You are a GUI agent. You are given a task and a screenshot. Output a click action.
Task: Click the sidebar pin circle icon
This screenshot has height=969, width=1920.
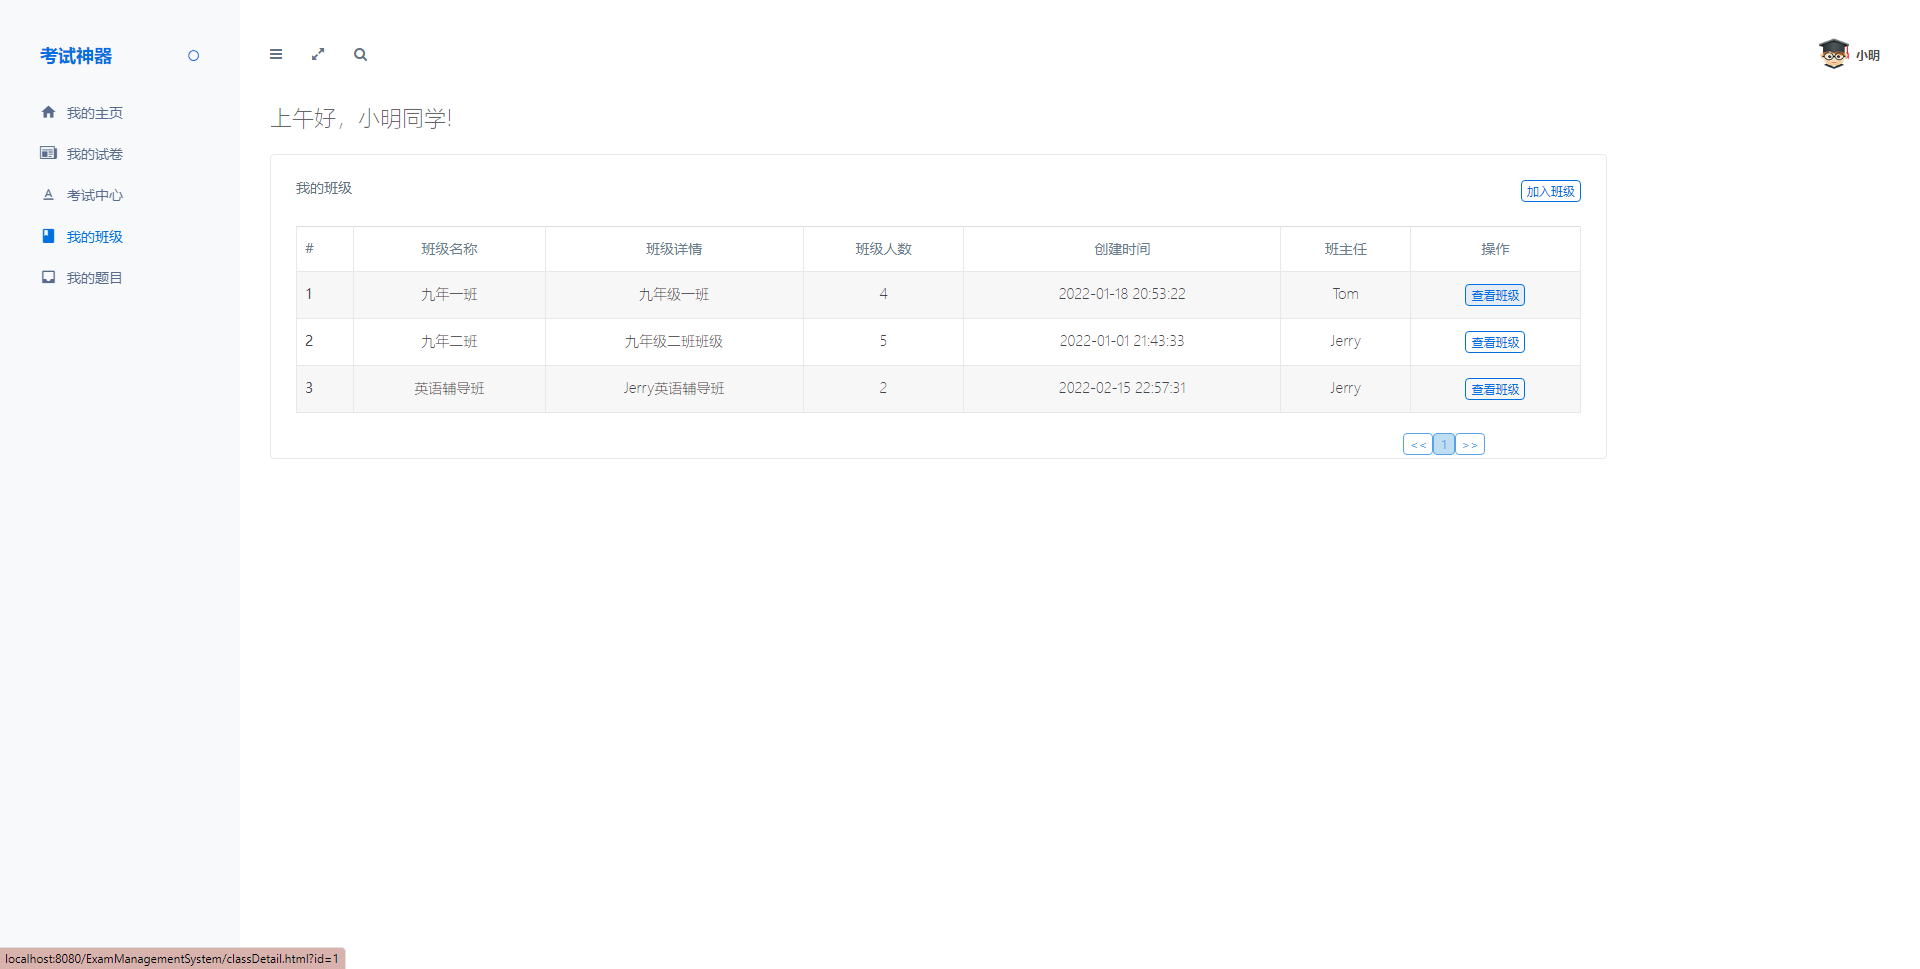[193, 56]
